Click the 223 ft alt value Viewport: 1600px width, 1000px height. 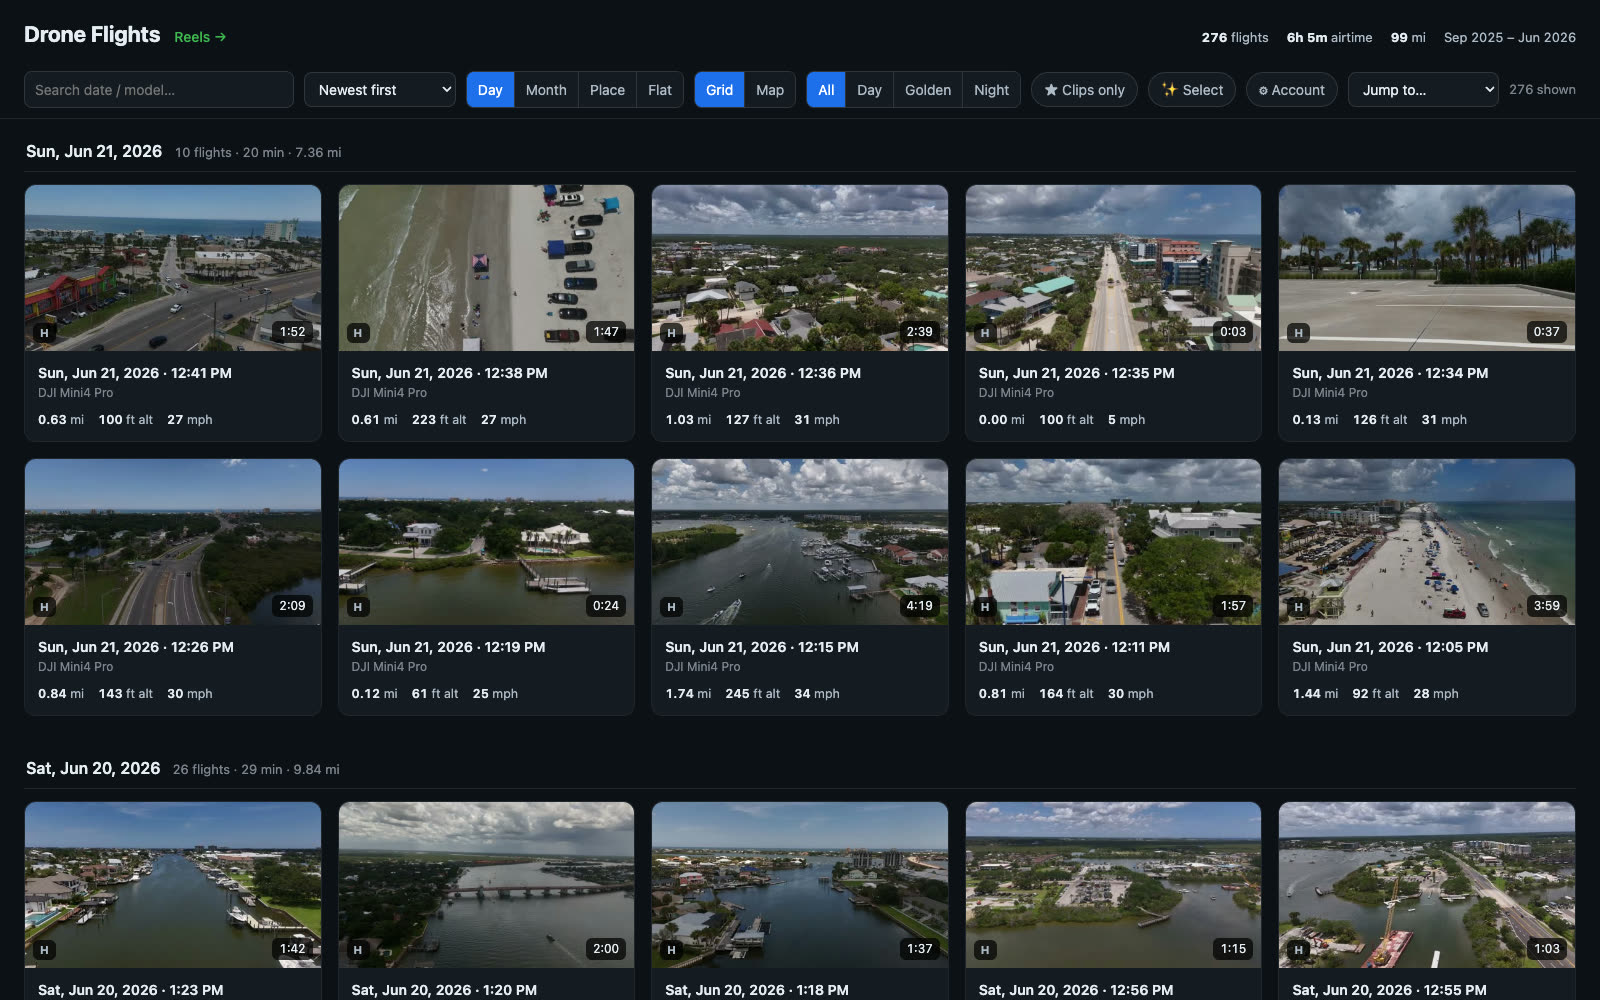(x=439, y=419)
